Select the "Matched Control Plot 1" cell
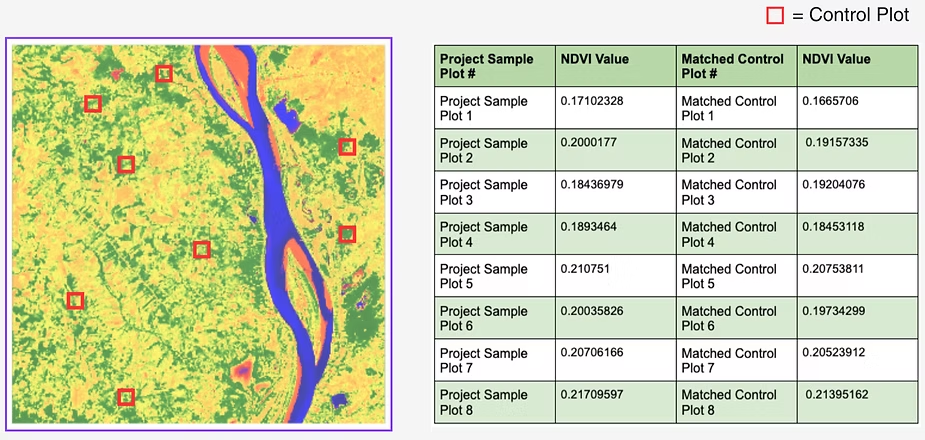The height and width of the screenshot is (440, 925). [736, 108]
